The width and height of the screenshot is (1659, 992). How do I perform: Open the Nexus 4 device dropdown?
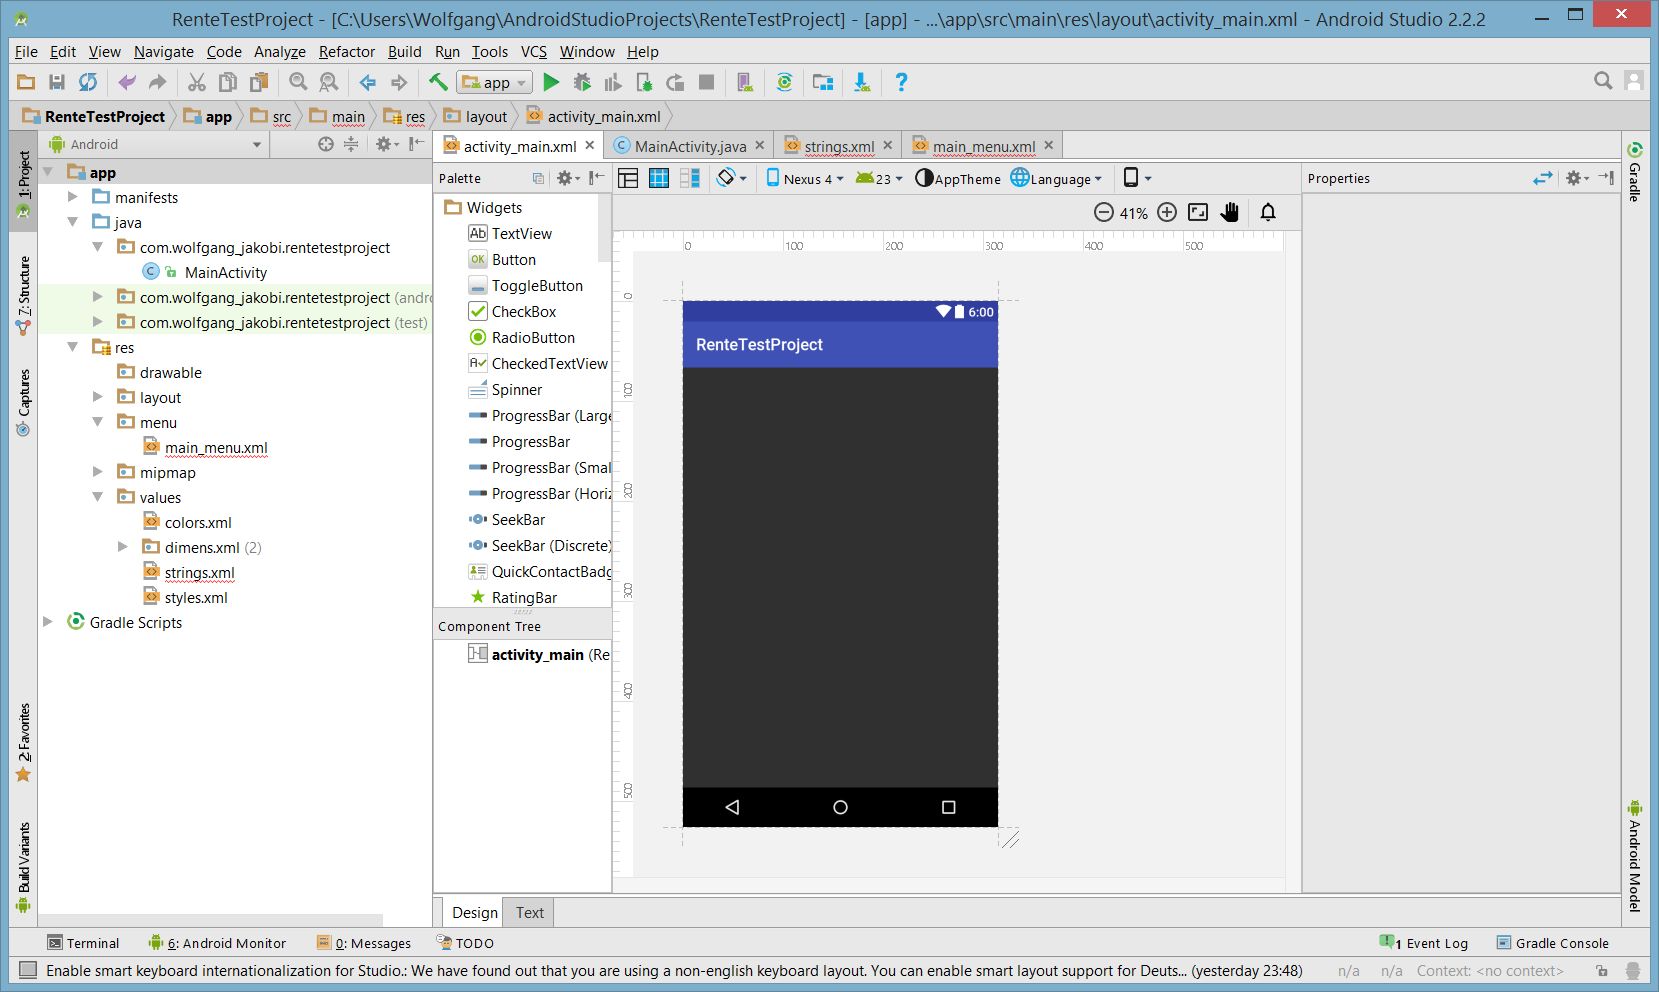tap(806, 179)
